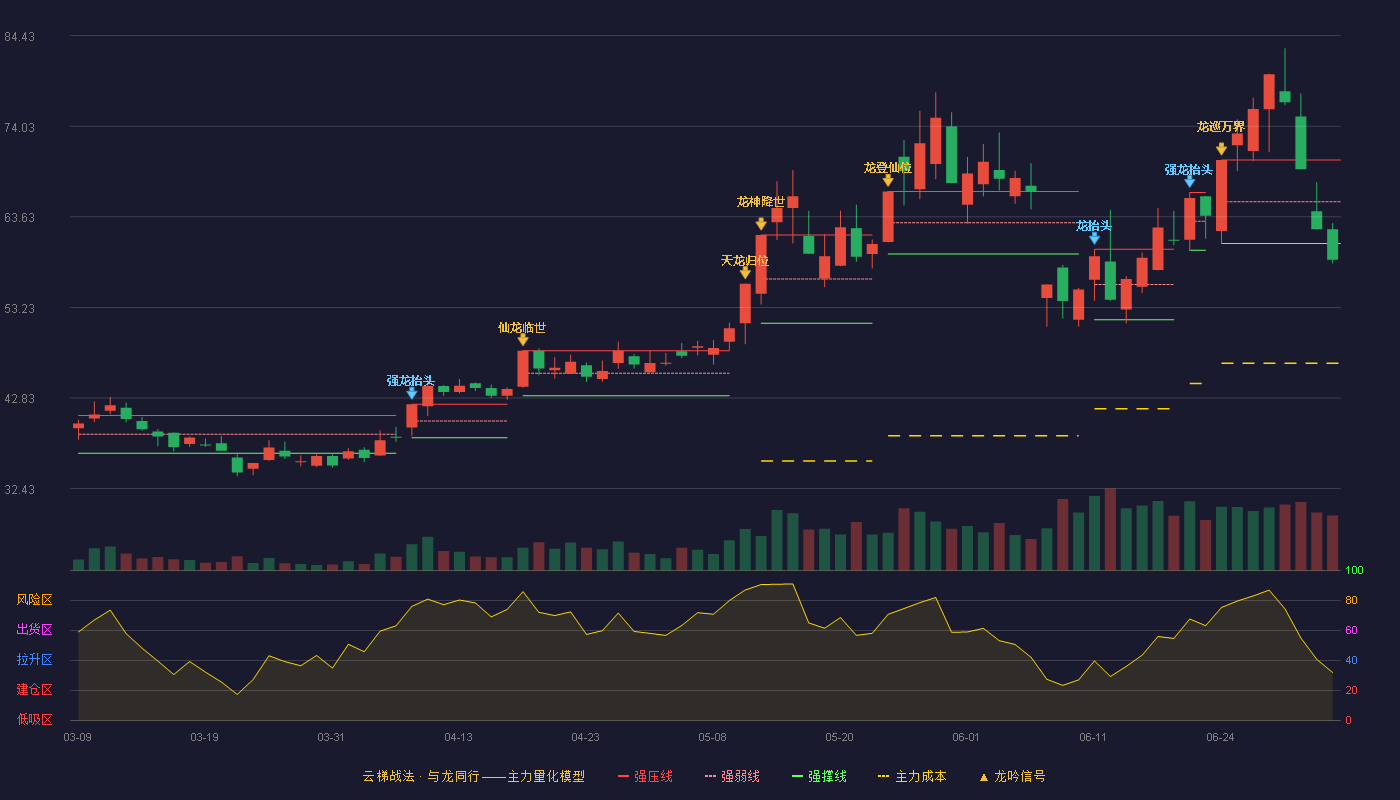Click the 06-11 date label
This screenshot has width=1400, height=800.
pos(1093,737)
